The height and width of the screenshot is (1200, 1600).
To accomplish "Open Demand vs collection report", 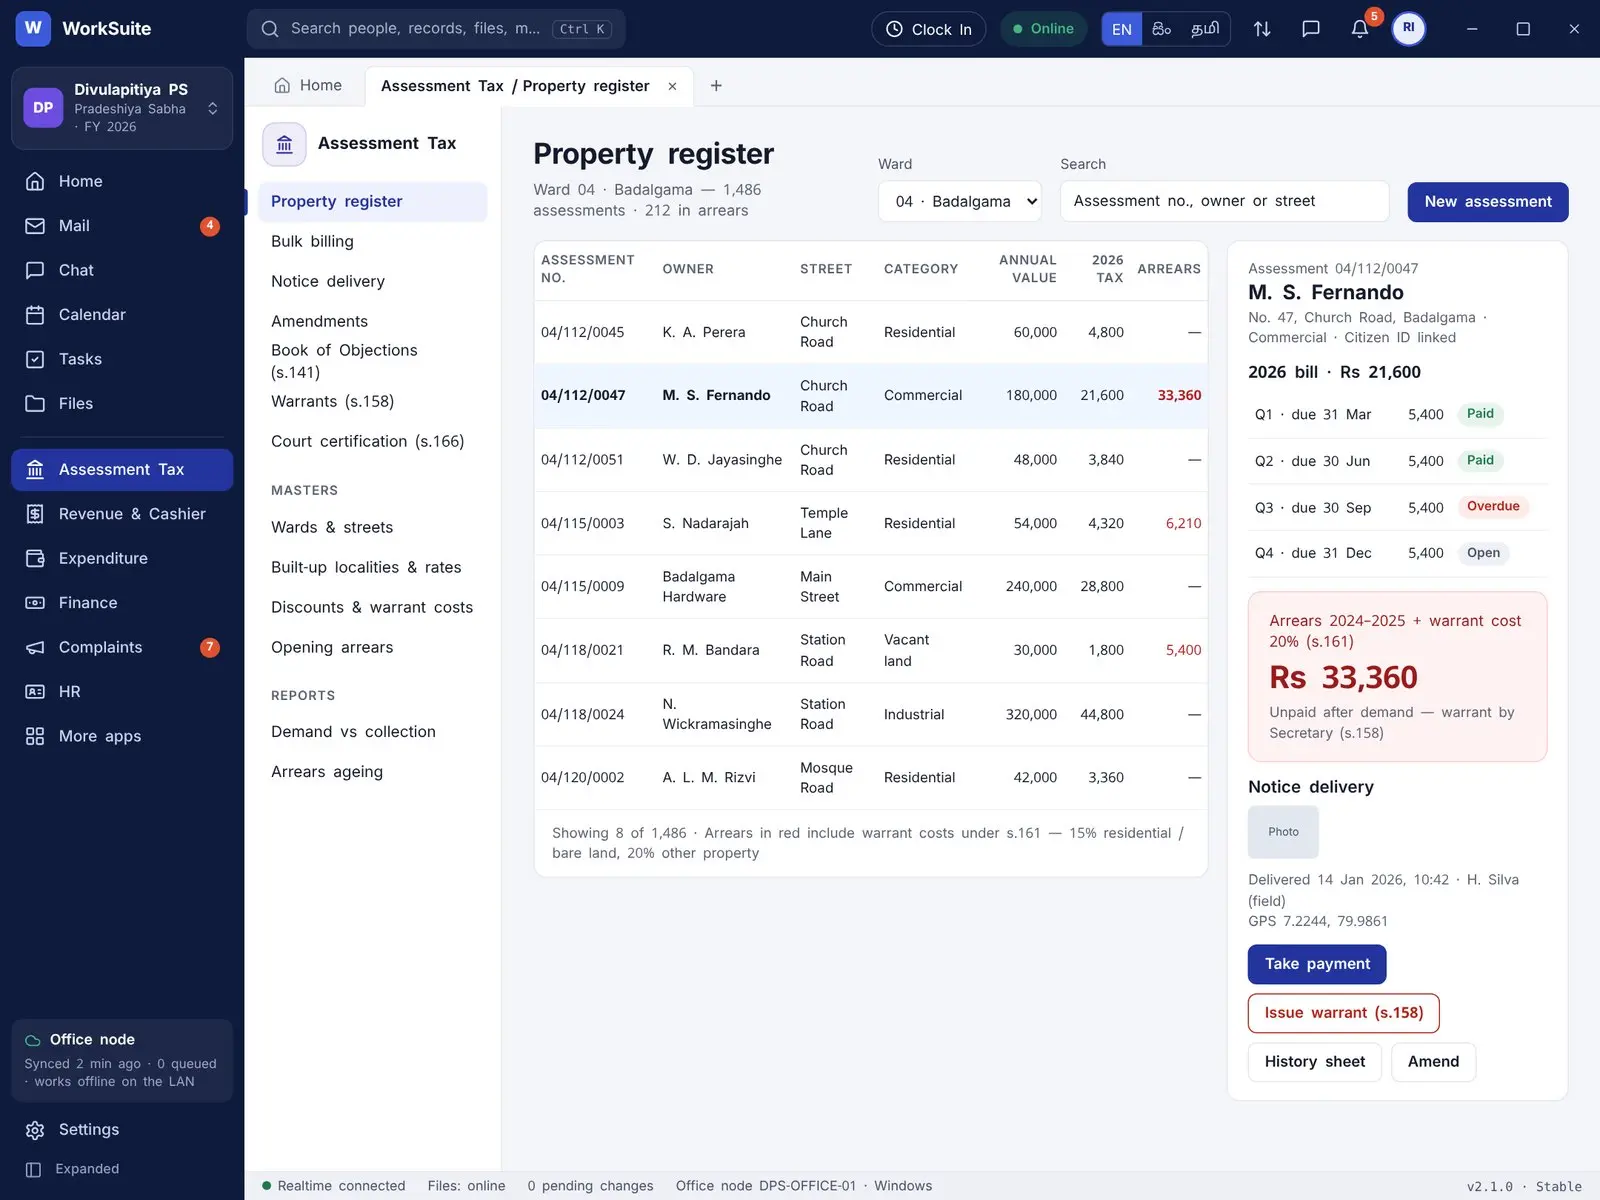I will (372, 732).
